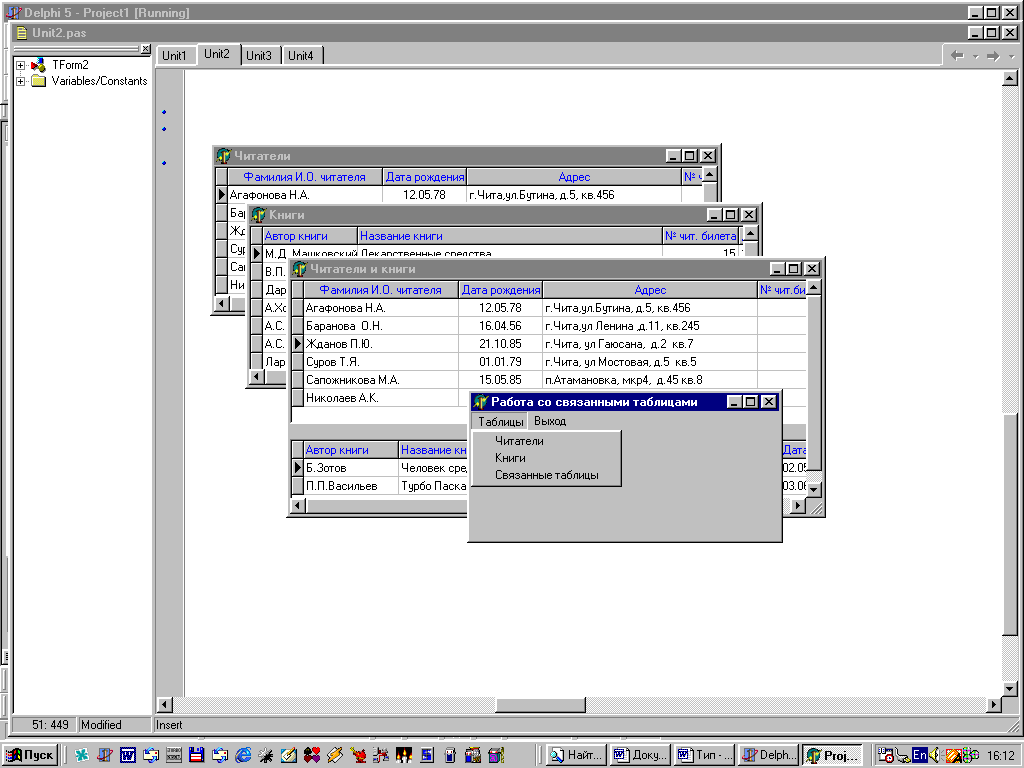
Task: Click the Proj... taskbar button
Action: [832, 755]
